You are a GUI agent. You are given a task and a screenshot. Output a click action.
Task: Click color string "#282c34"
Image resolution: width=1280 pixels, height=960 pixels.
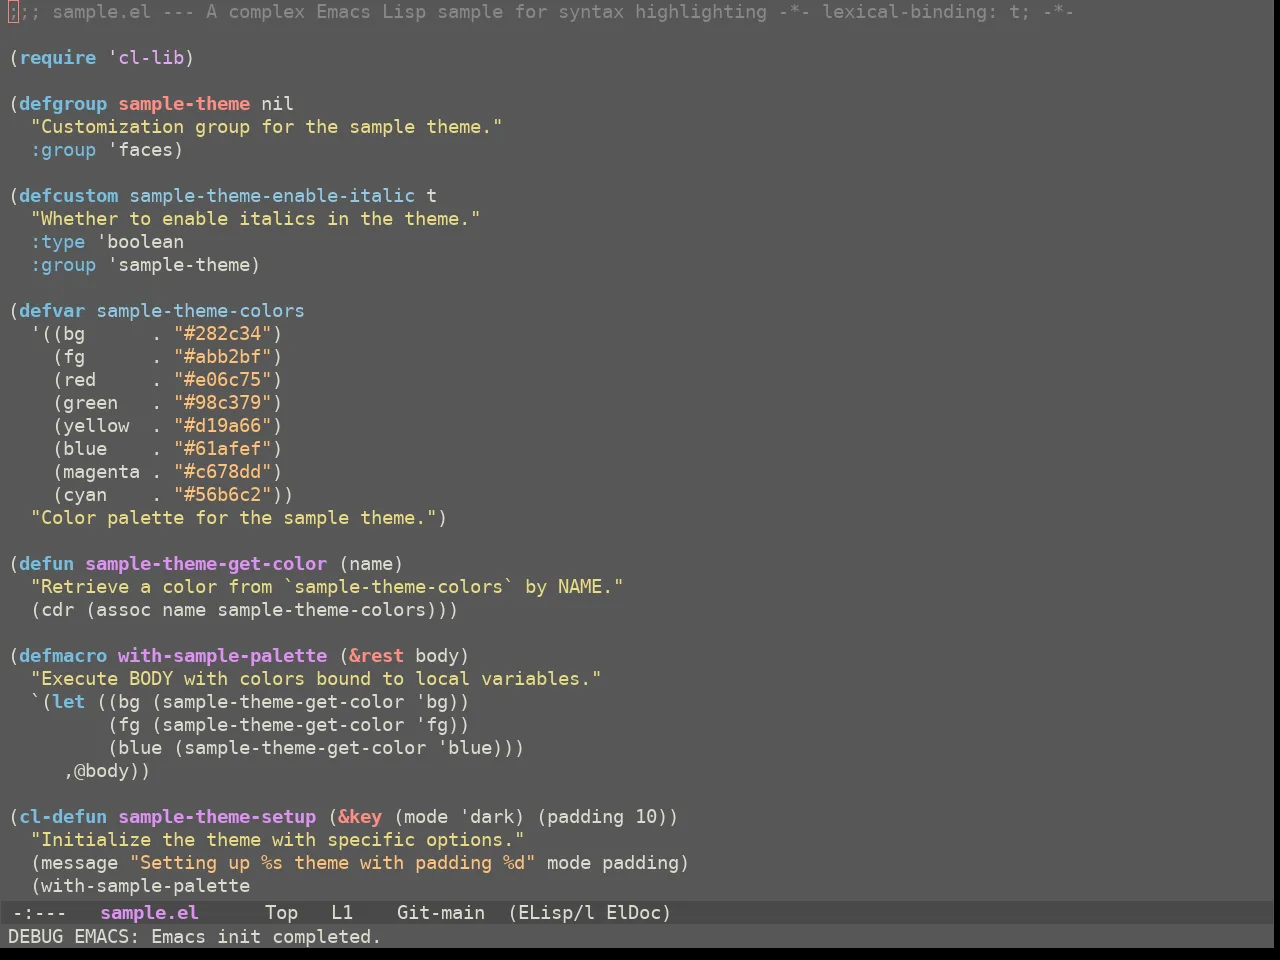222,333
